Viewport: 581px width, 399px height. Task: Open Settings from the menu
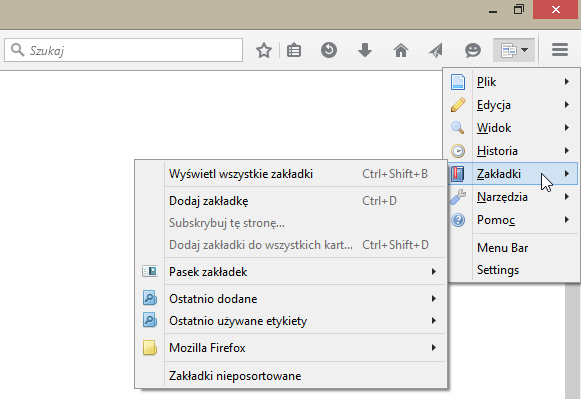point(513,270)
